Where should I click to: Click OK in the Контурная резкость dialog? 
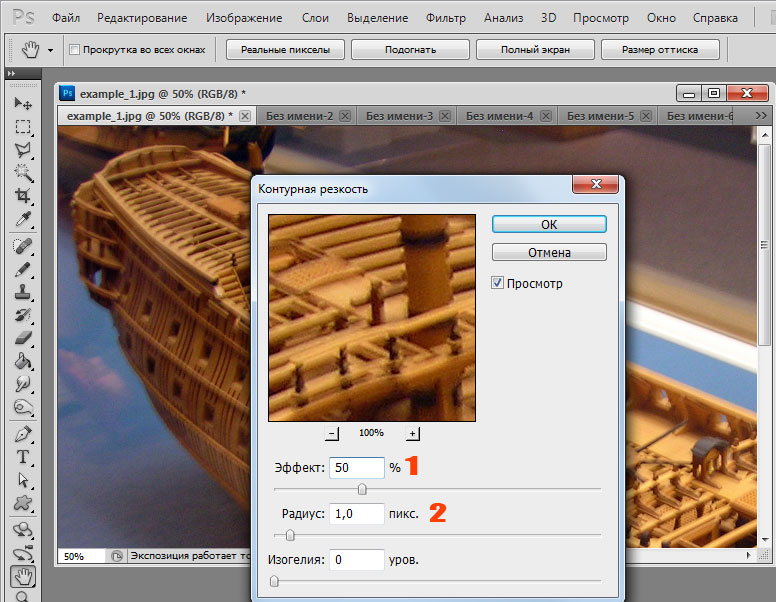coord(549,224)
